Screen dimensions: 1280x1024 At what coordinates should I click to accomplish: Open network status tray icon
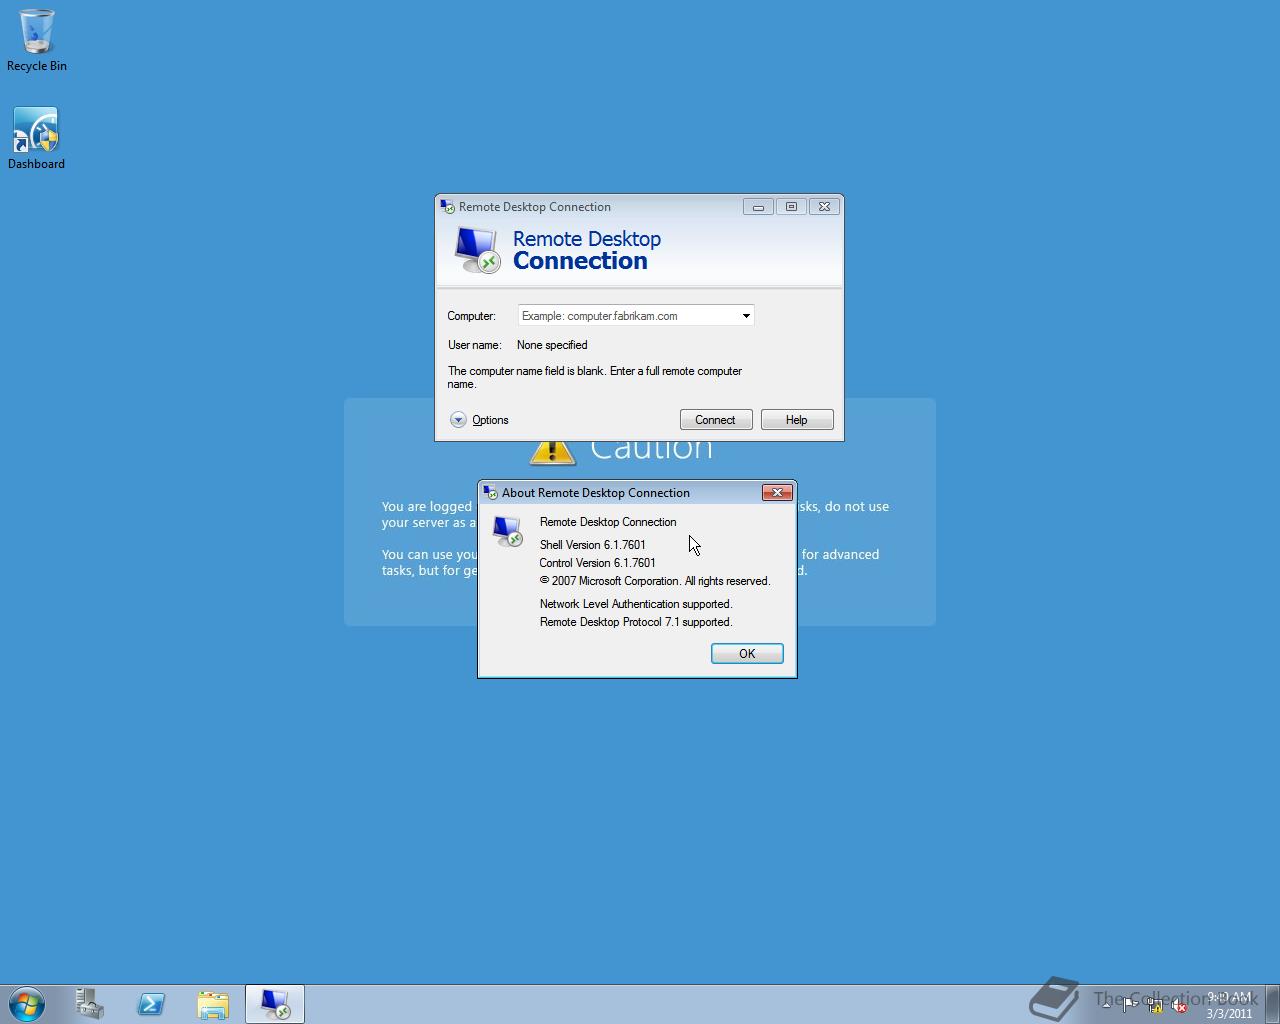tap(1155, 1006)
